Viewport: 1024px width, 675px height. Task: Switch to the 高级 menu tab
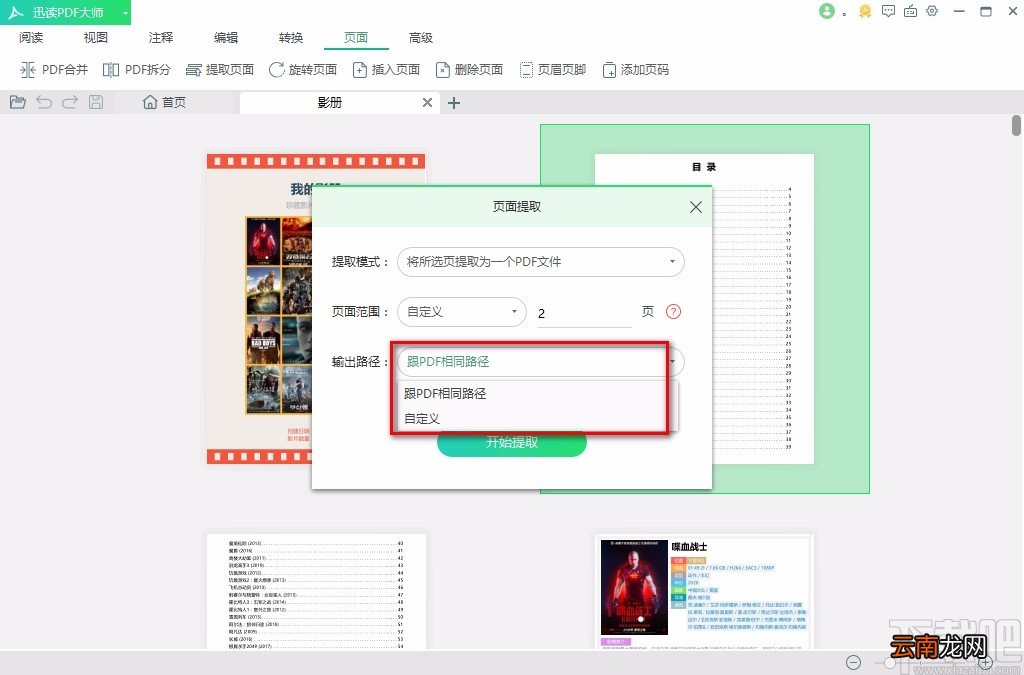tap(421, 38)
